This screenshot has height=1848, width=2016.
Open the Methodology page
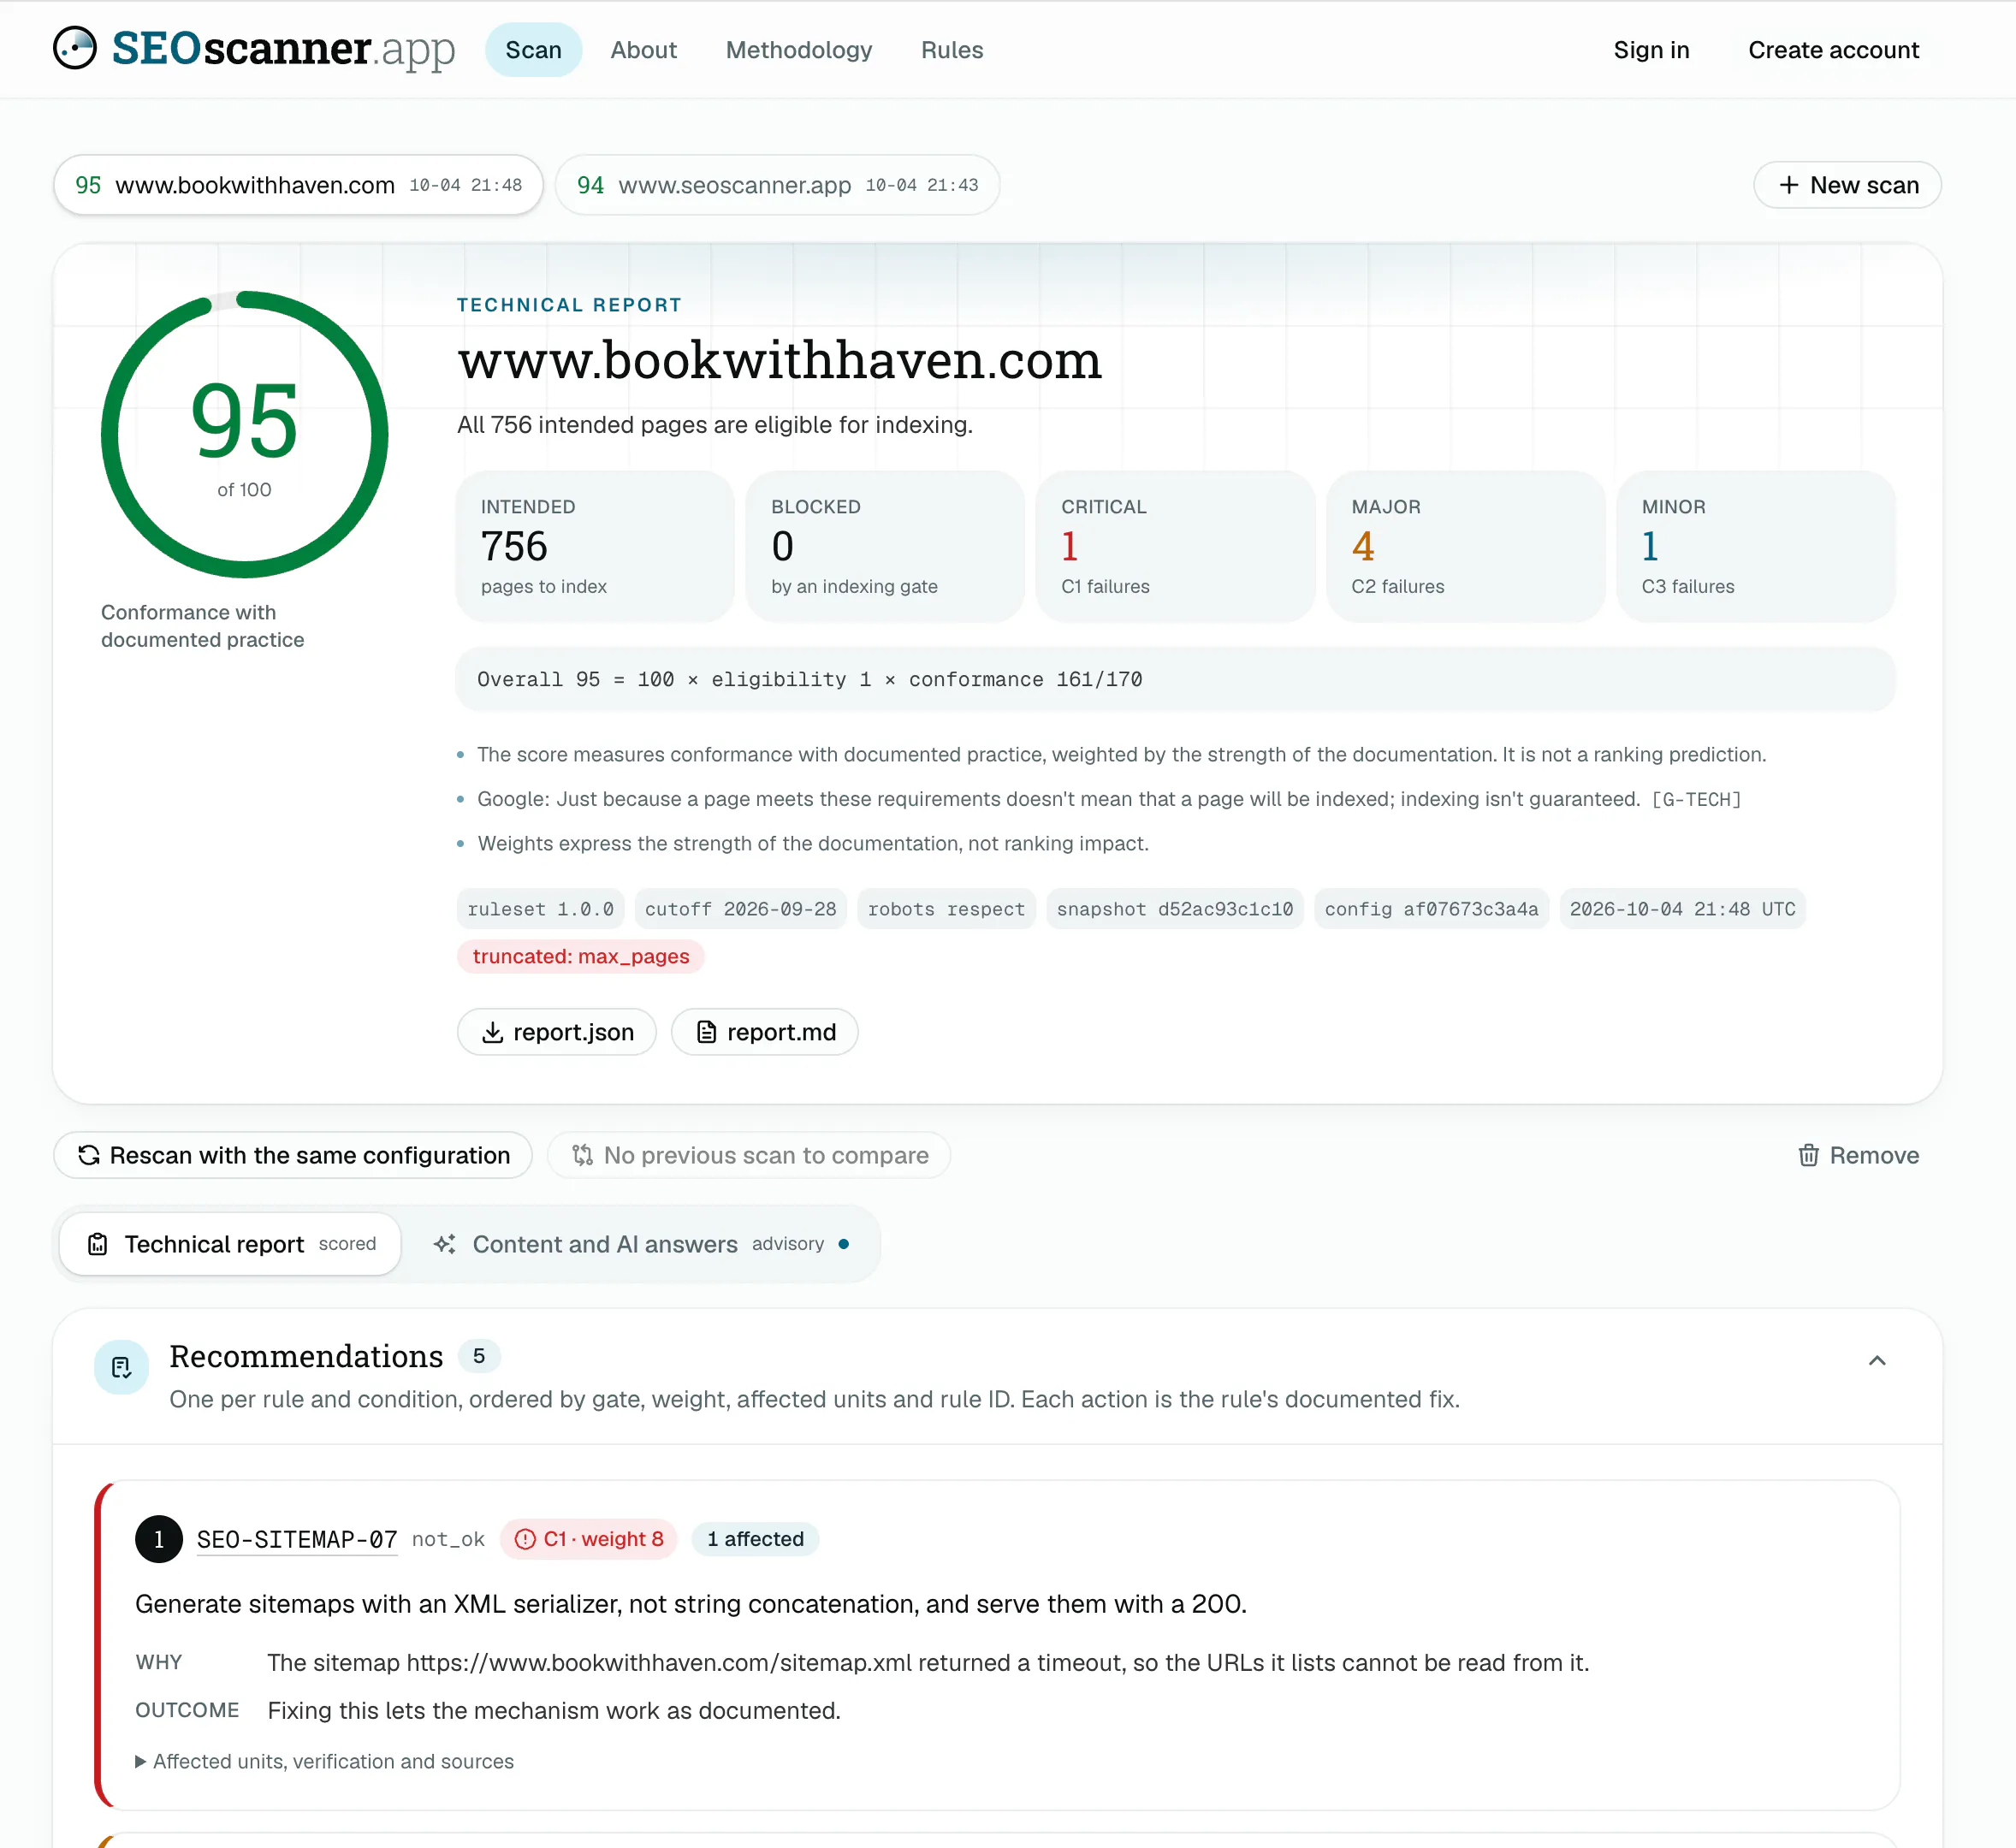tap(798, 50)
